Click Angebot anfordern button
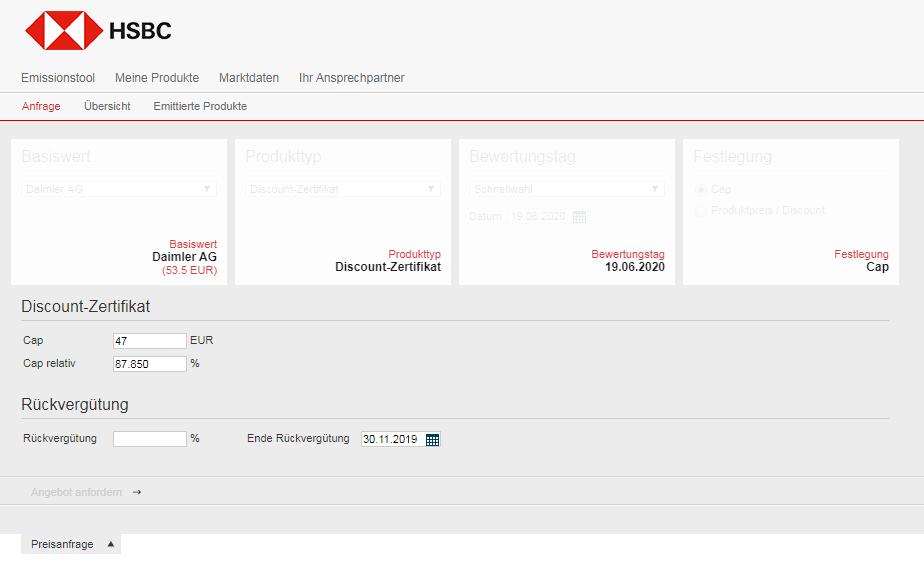924x570 pixels. point(77,492)
